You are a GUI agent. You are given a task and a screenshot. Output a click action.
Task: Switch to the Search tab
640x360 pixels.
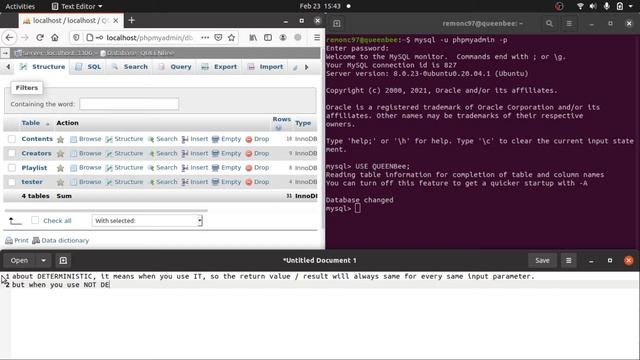(130, 67)
